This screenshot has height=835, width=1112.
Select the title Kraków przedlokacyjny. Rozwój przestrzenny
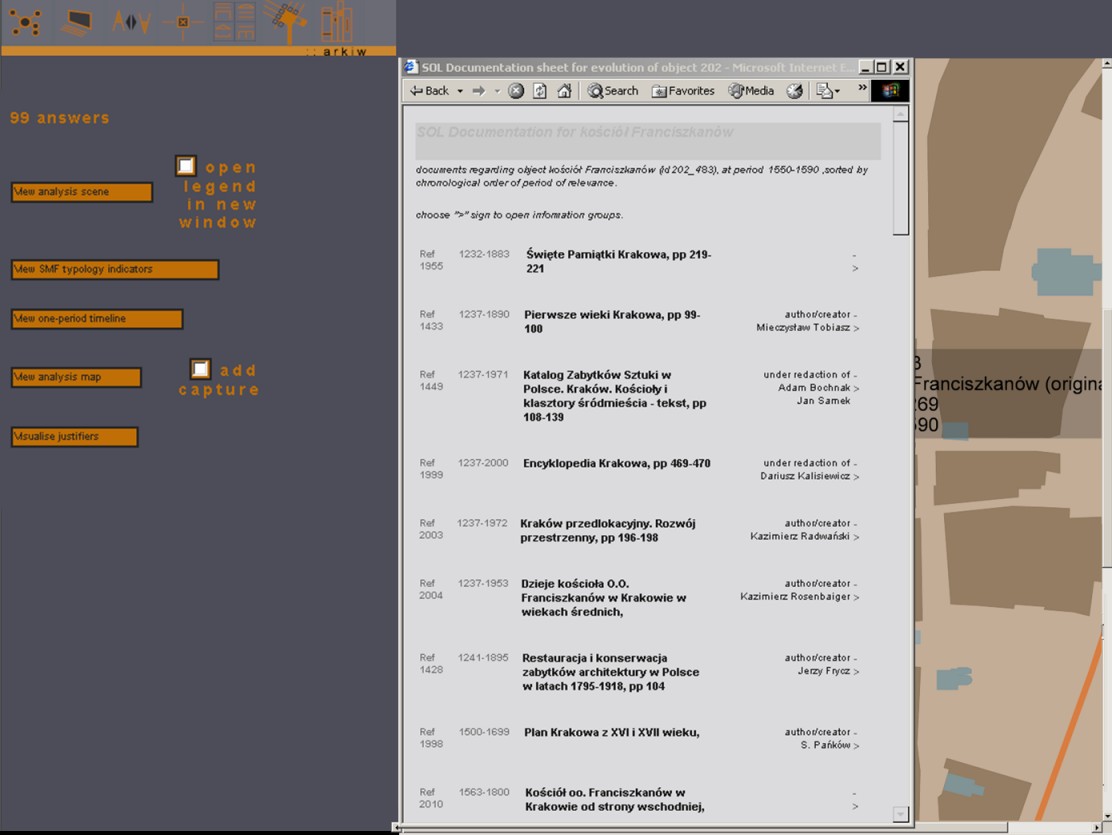coord(608,530)
